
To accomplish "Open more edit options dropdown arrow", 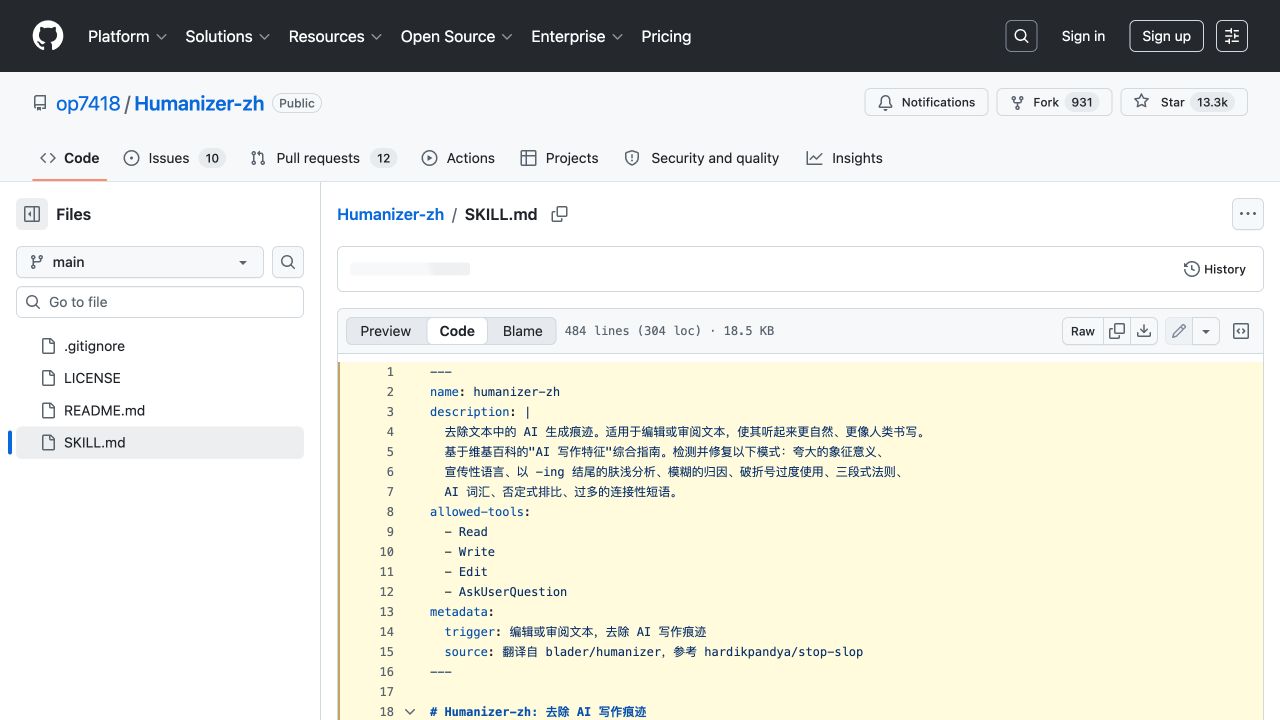I will pyautogui.click(x=1206, y=331).
